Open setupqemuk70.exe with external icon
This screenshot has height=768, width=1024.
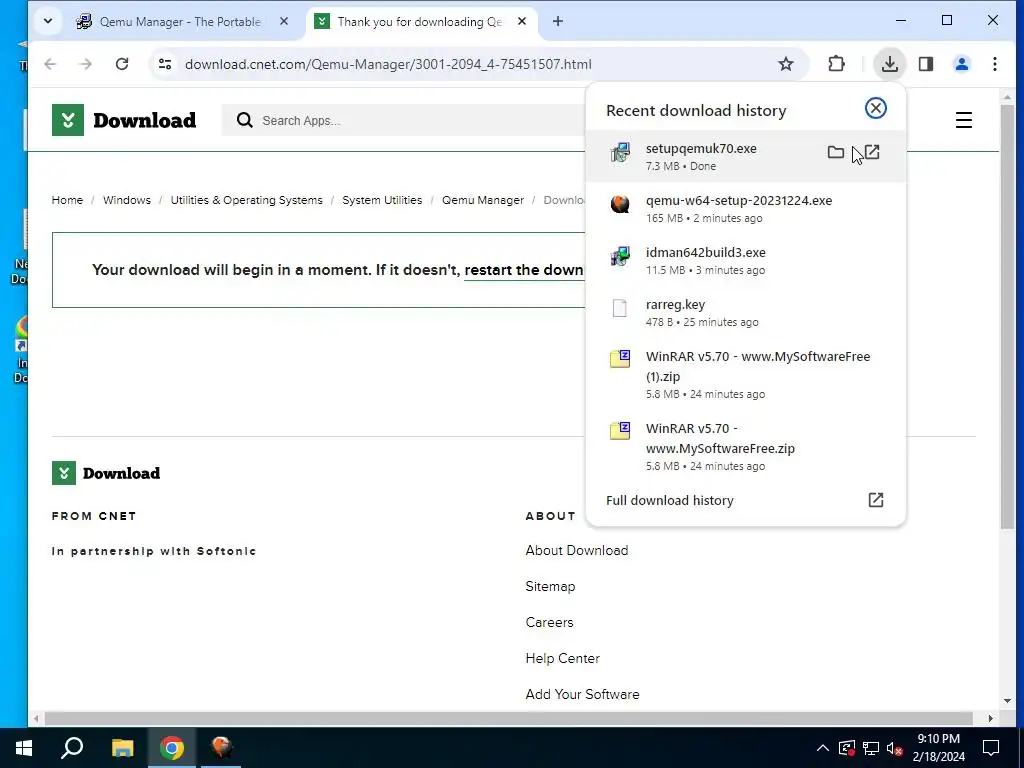[x=872, y=153]
